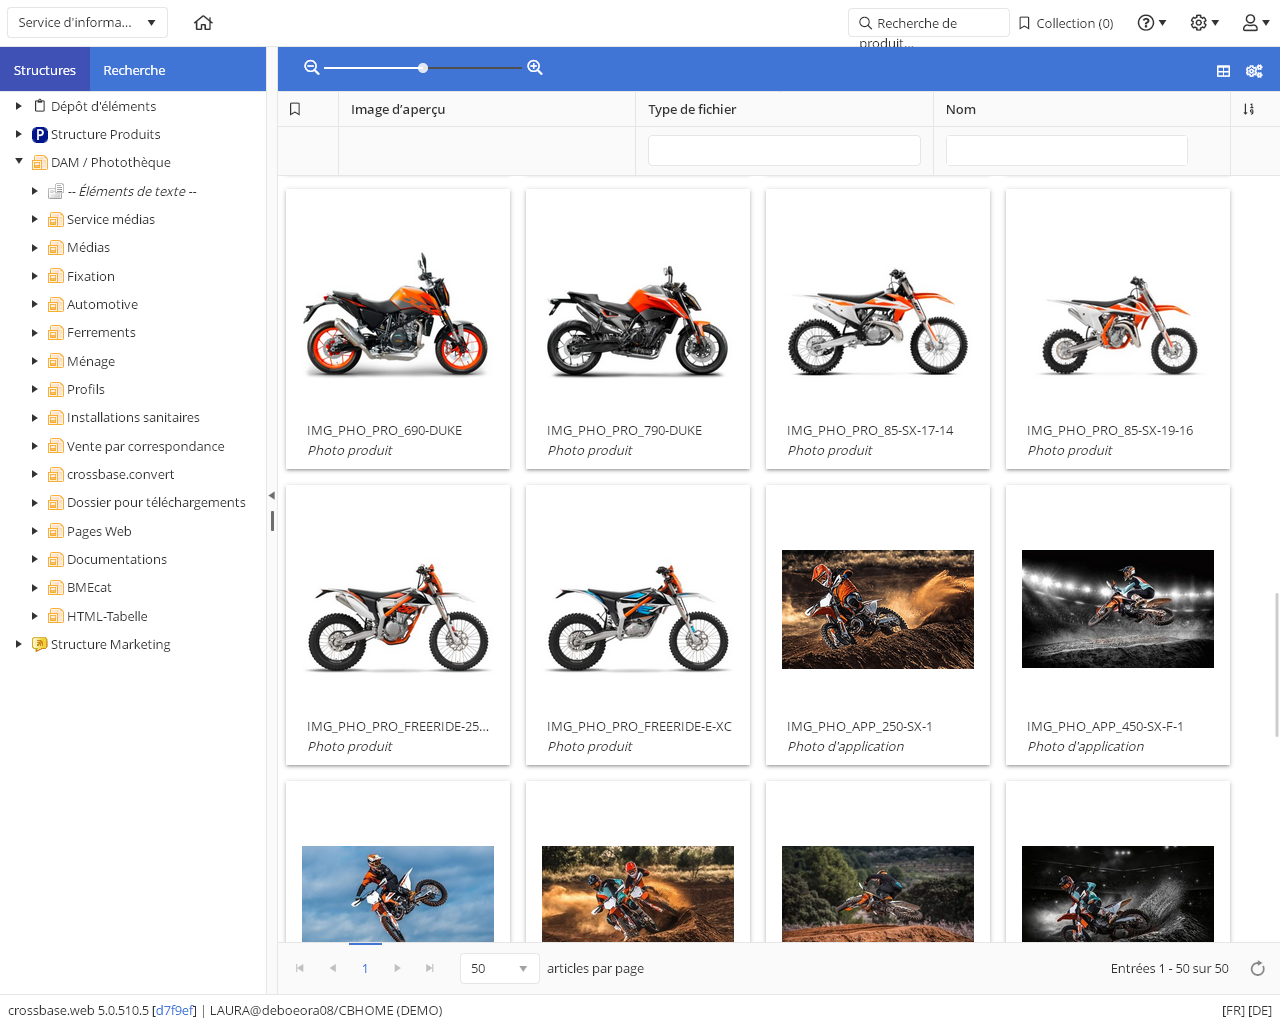This screenshot has height=1024, width=1280.
Task: Switch to grid view layout icon
Action: coord(1223,71)
